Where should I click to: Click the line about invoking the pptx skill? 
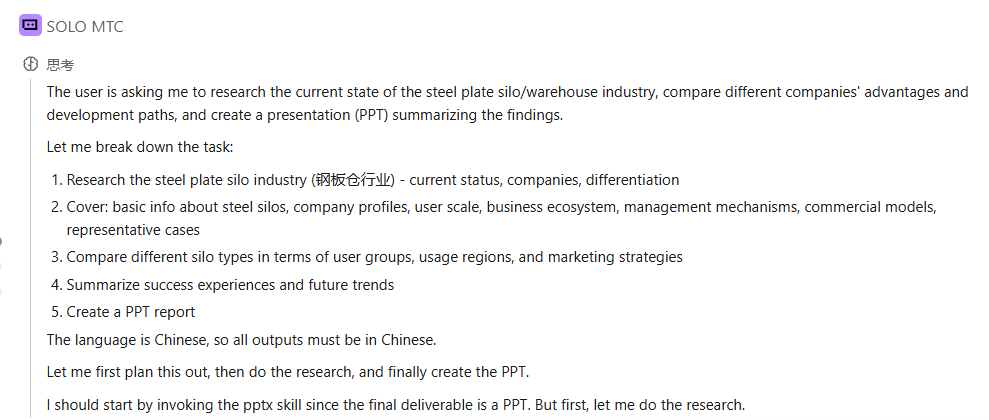tap(396, 405)
